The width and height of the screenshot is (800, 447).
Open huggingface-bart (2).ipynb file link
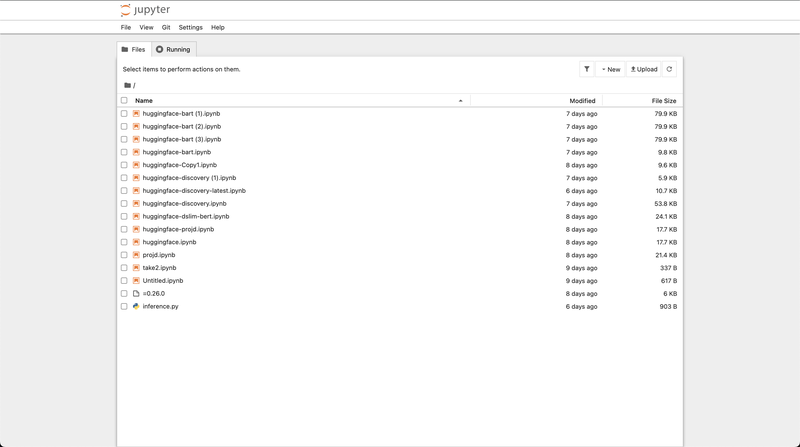click(182, 127)
